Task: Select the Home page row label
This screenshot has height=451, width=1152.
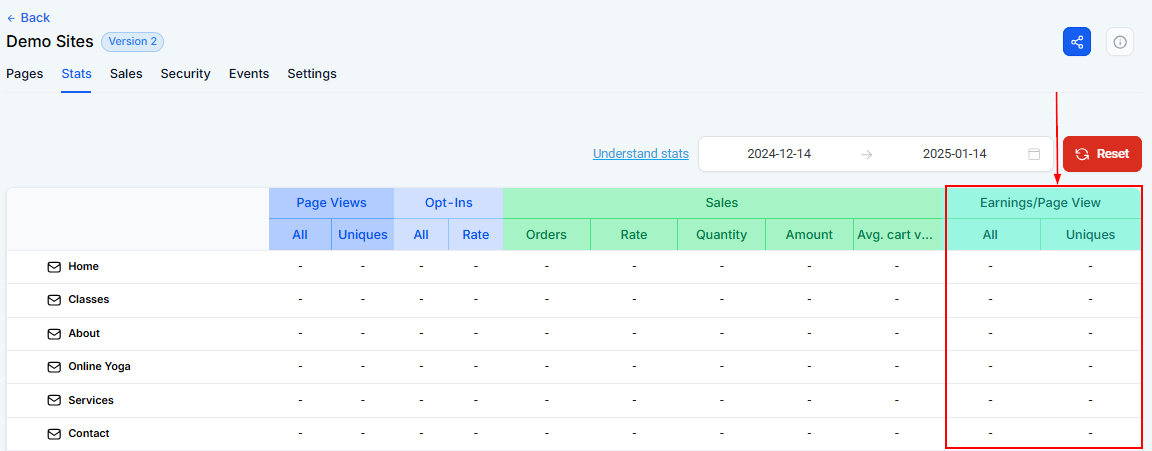Action: click(84, 267)
